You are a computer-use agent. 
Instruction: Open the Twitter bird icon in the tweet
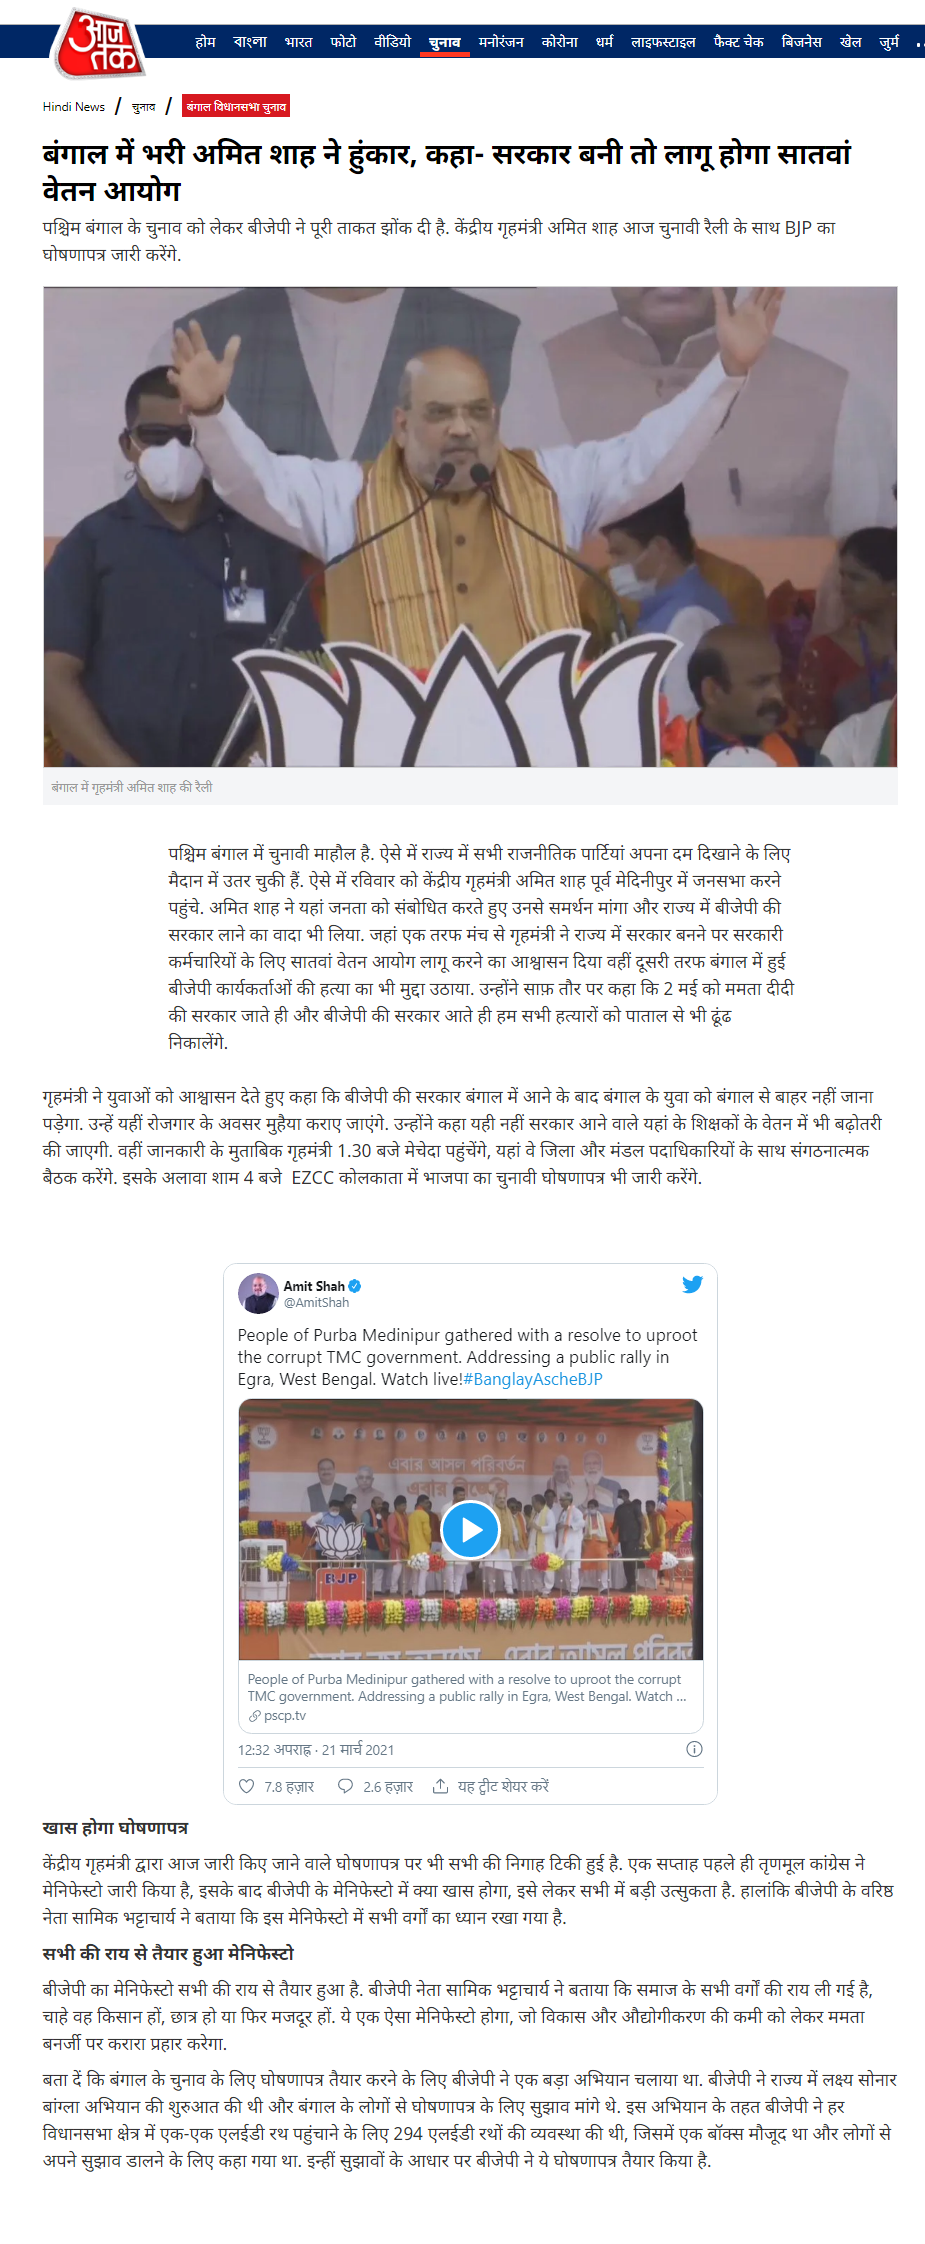[x=692, y=1285]
